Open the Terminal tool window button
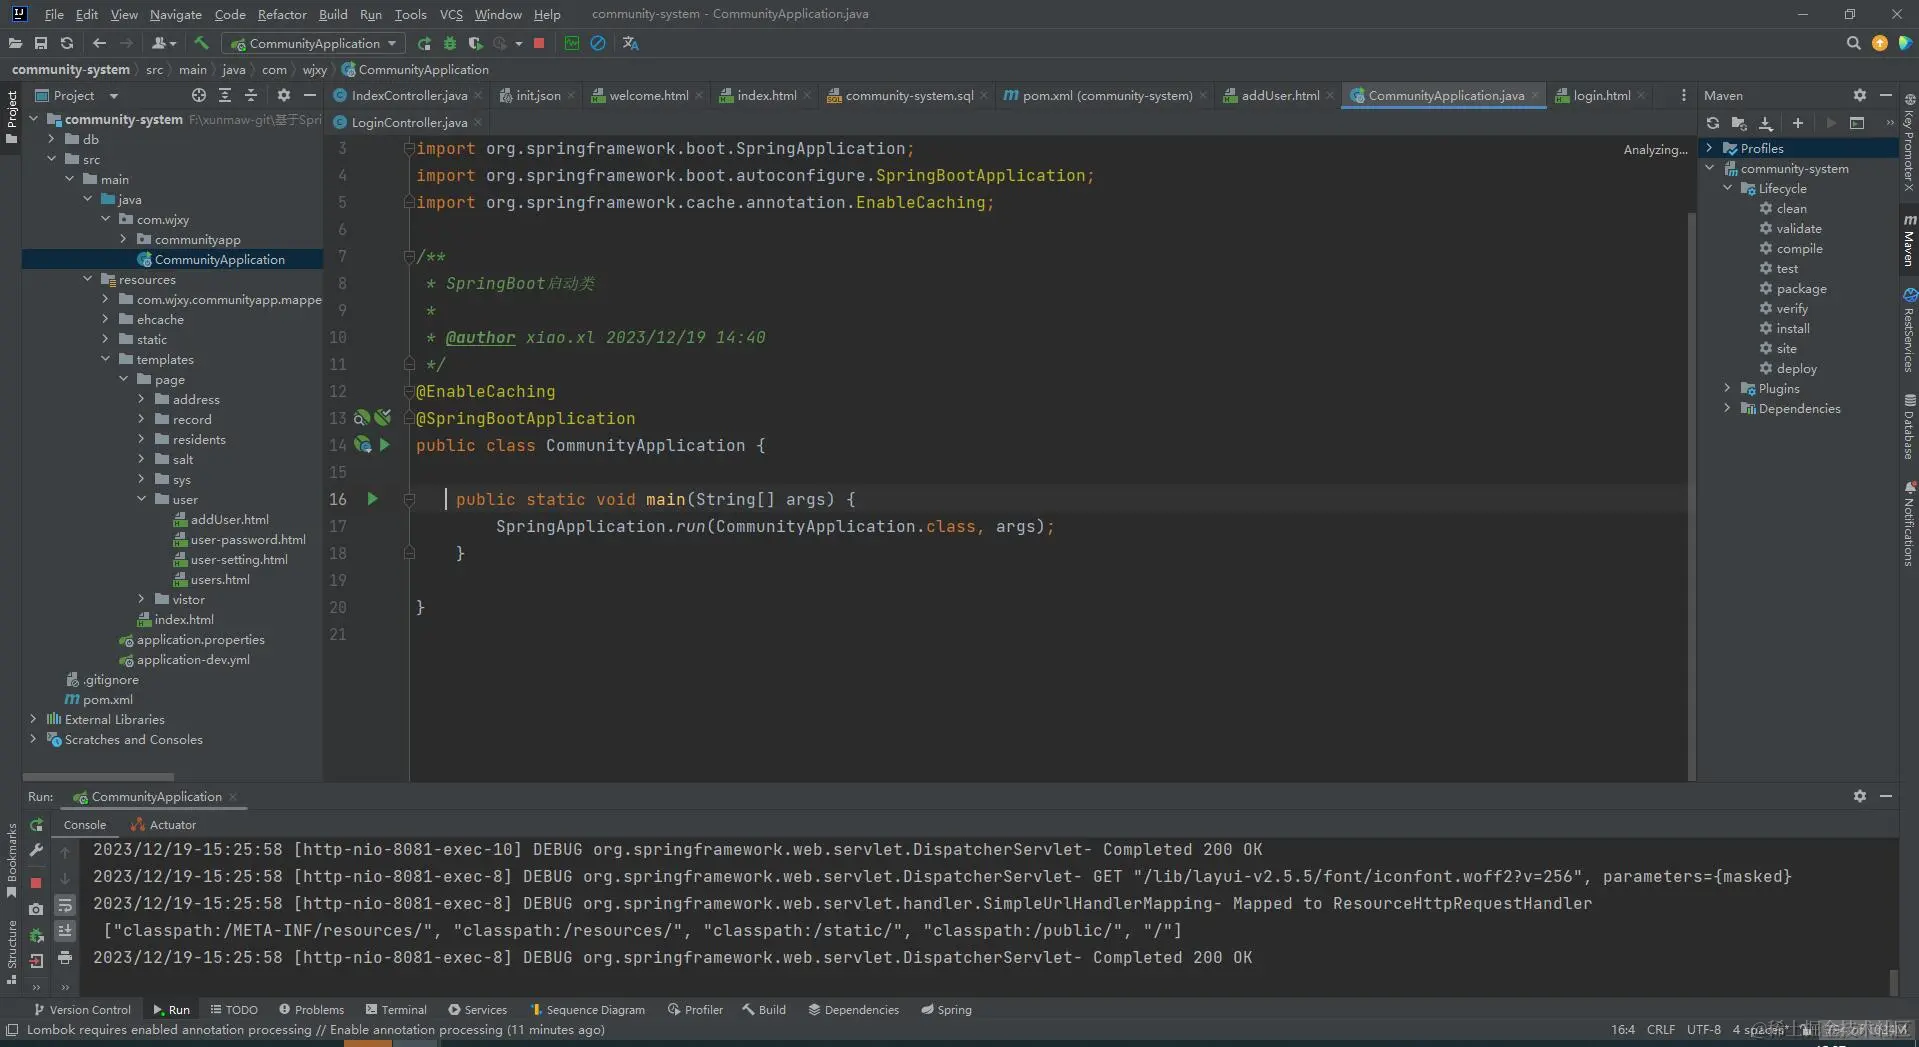 point(396,1010)
